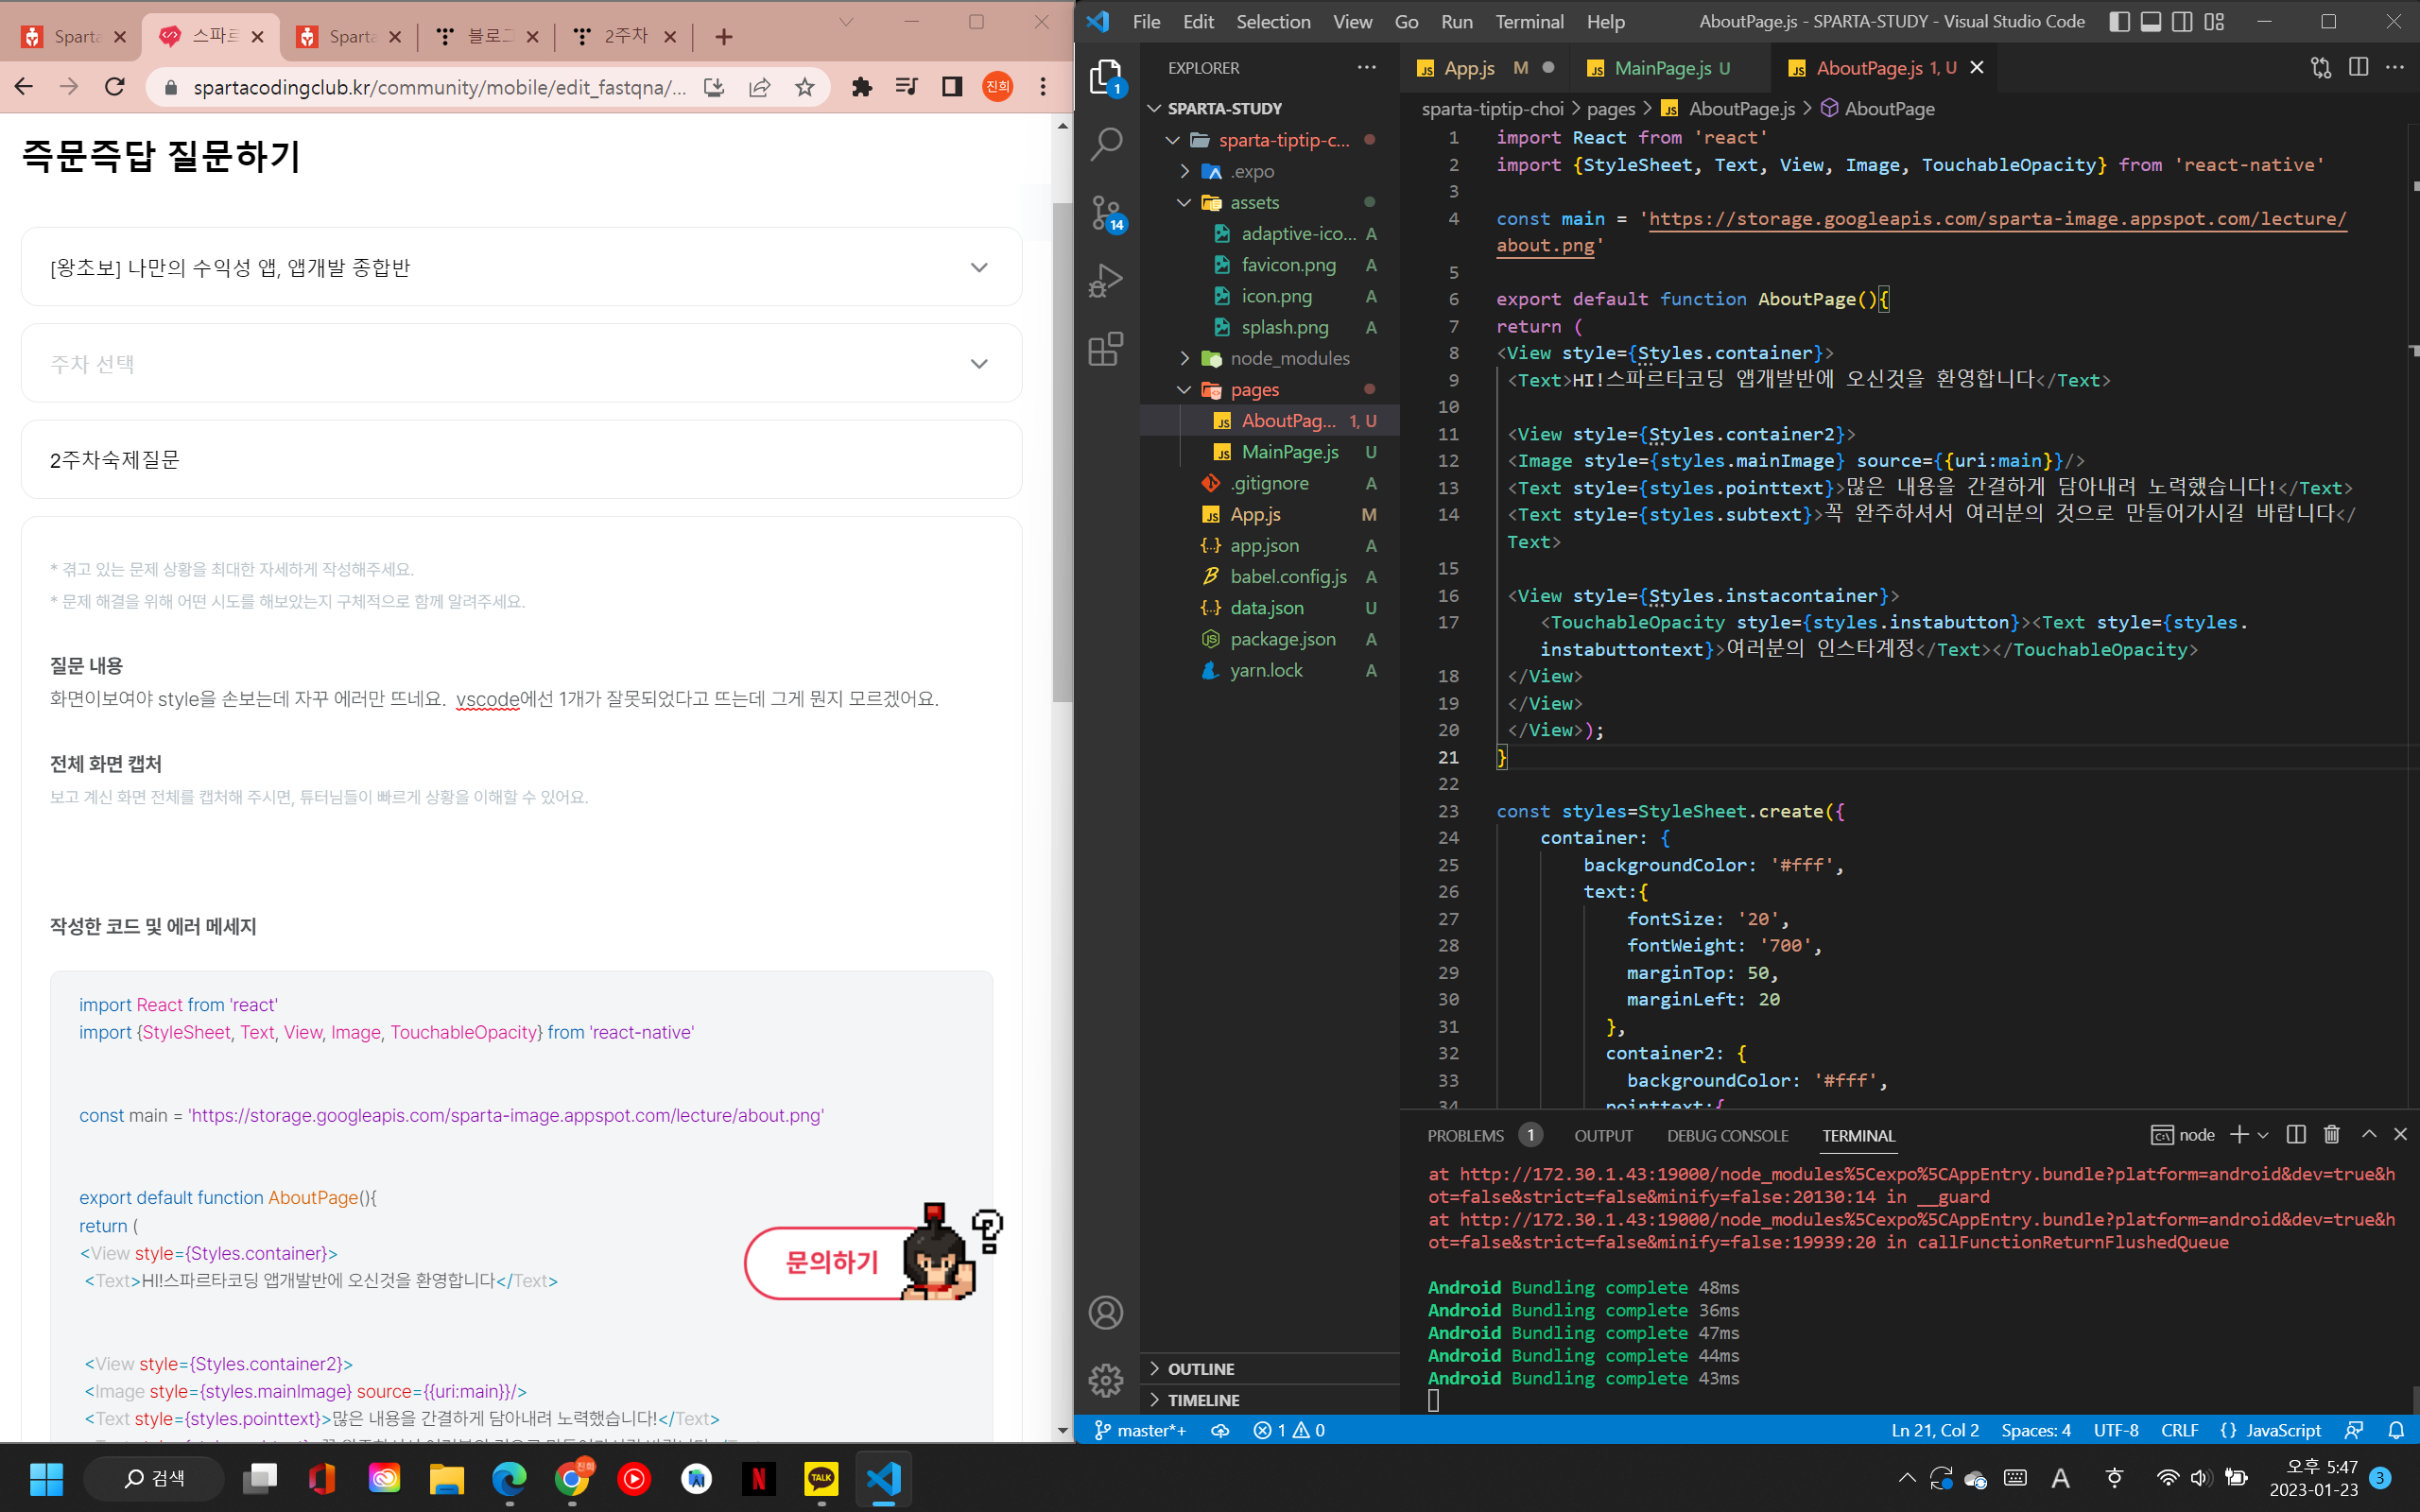Open the Search view in VS Code
The image size is (2420, 1512).
(1106, 144)
